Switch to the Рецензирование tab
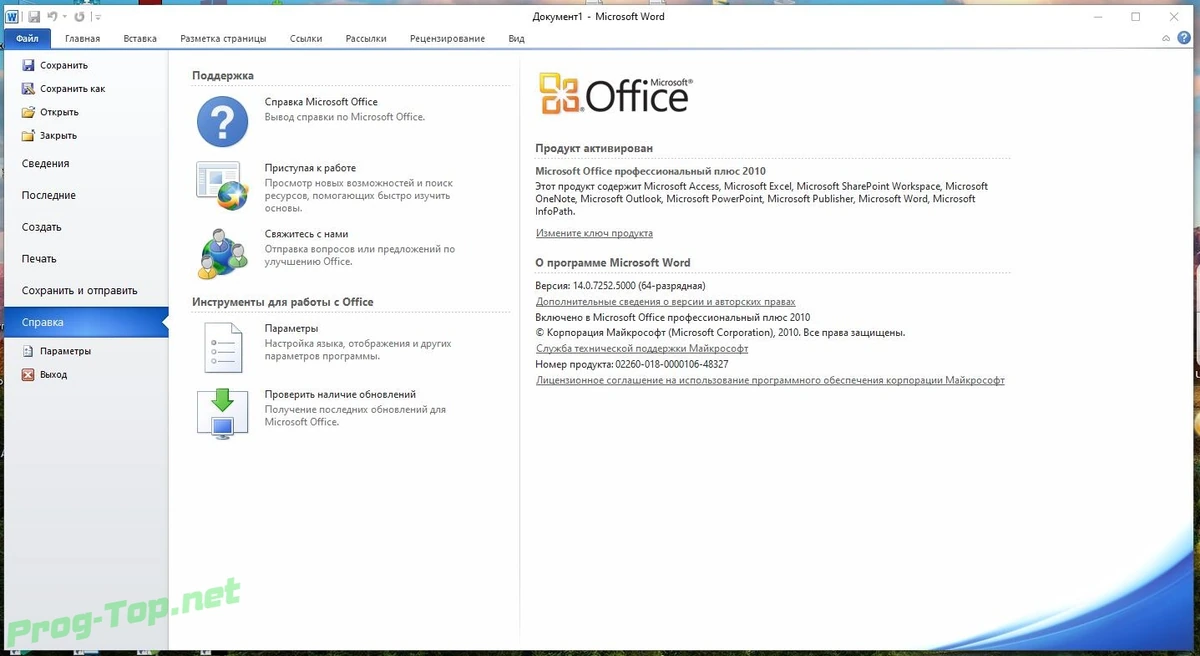The height and width of the screenshot is (656, 1200). point(447,38)
